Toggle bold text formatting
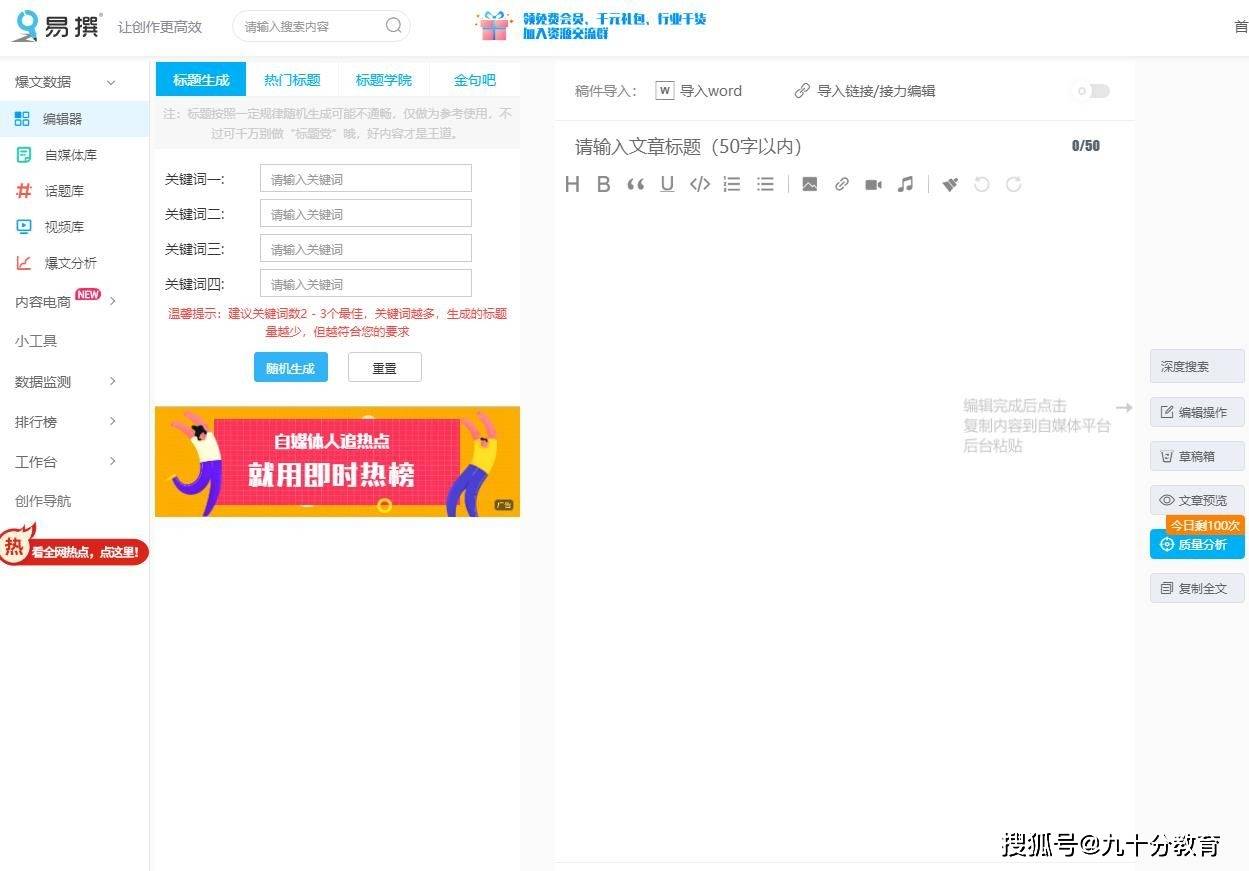The width and height of the screenshot is (1249, 871). pyautogui.click(x=603, y=184)
